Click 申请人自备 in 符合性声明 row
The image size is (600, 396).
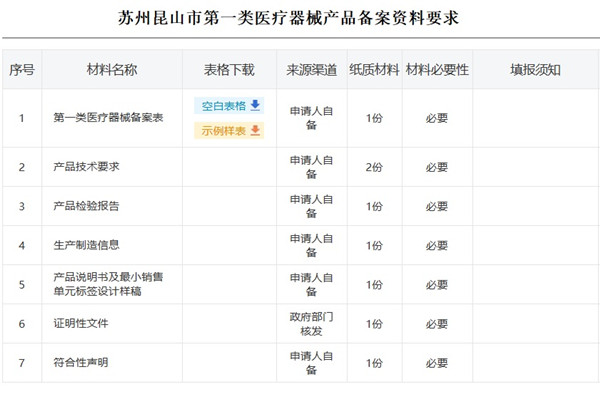(x=311, y=363)
